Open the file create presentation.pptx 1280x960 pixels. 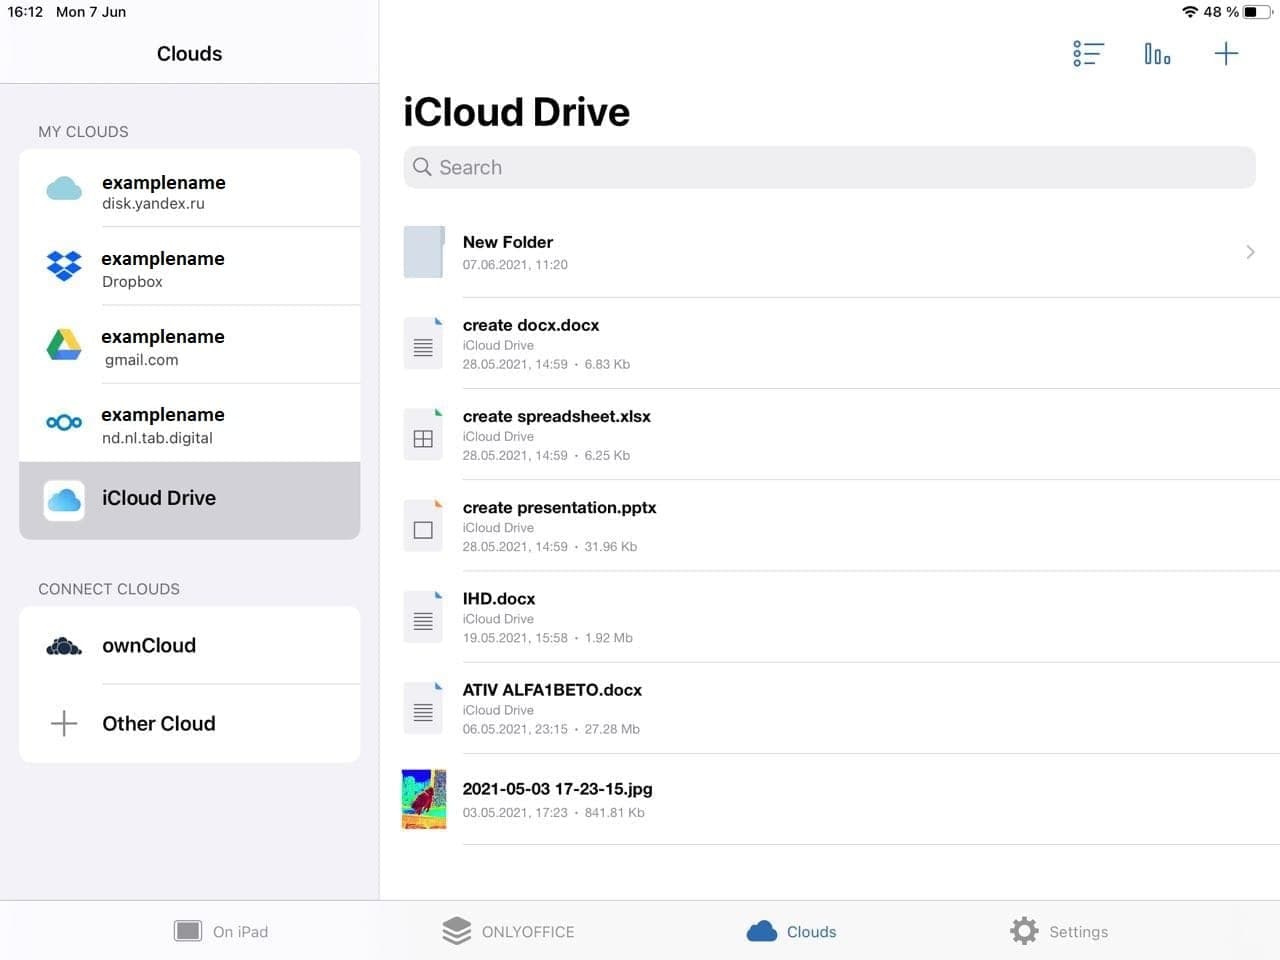coord(559,507)
